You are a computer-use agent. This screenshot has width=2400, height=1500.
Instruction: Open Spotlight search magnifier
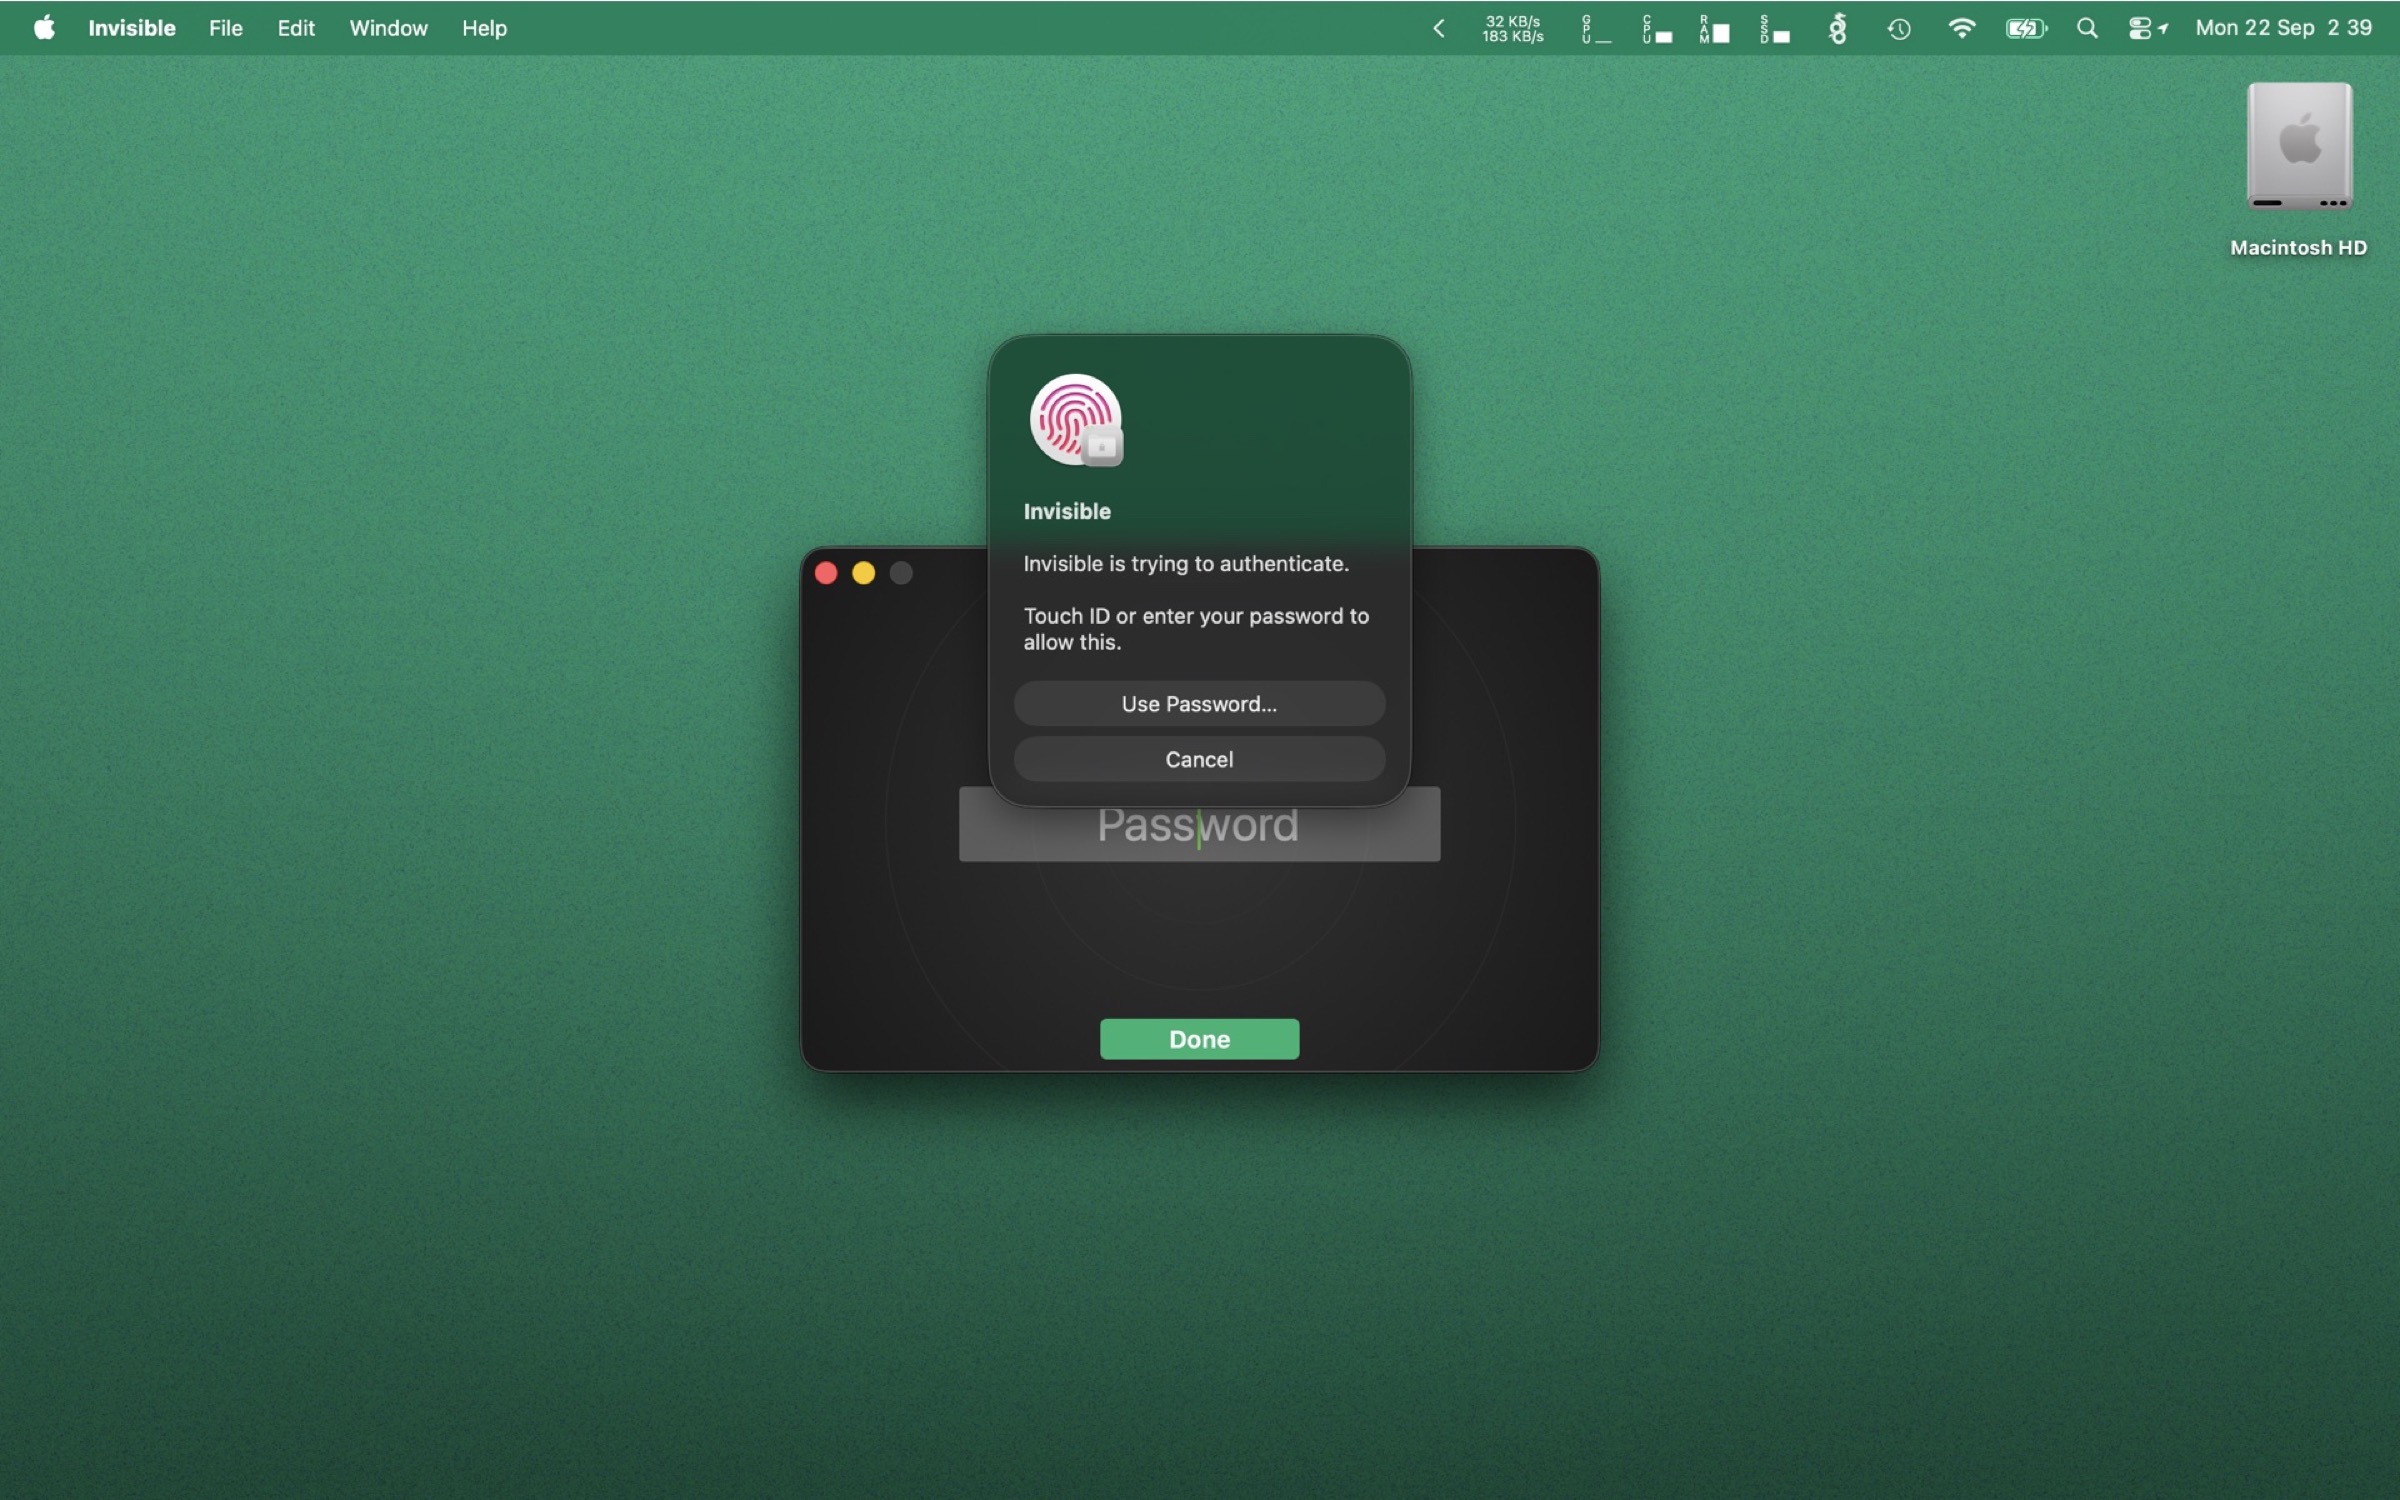(x=2087, y=28)
